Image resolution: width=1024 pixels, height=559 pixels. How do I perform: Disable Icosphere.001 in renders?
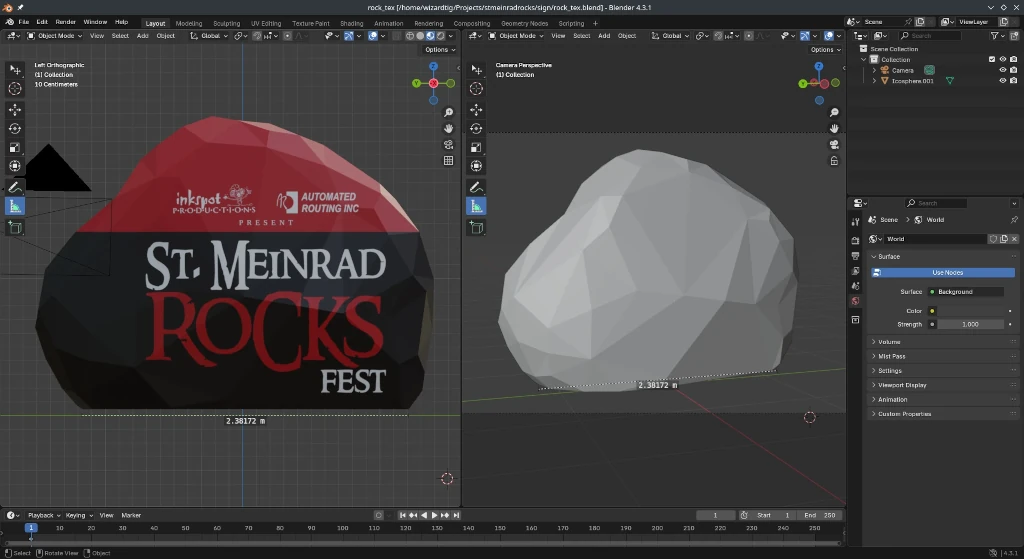1014,81
